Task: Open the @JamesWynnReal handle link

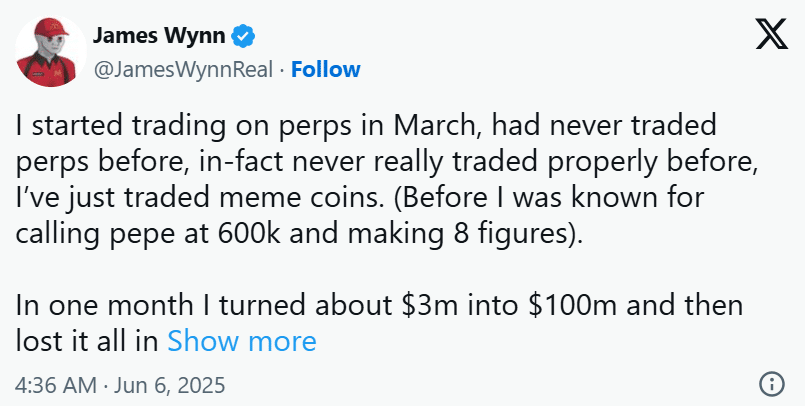Action: coord(183,69)
